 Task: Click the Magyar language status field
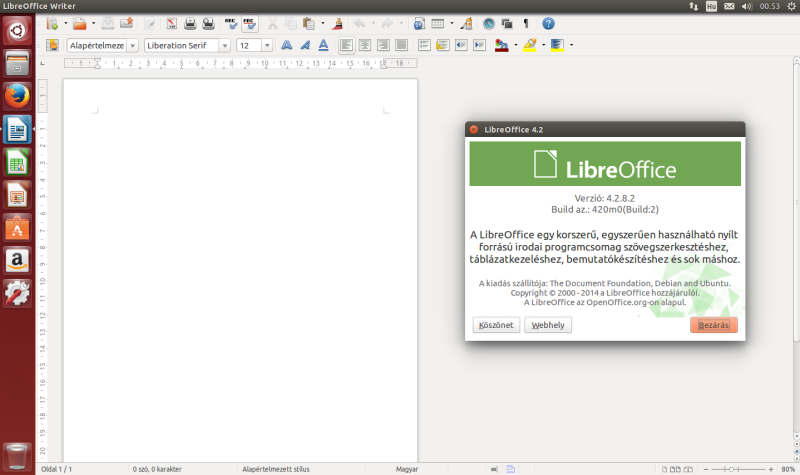pos(407,469)
